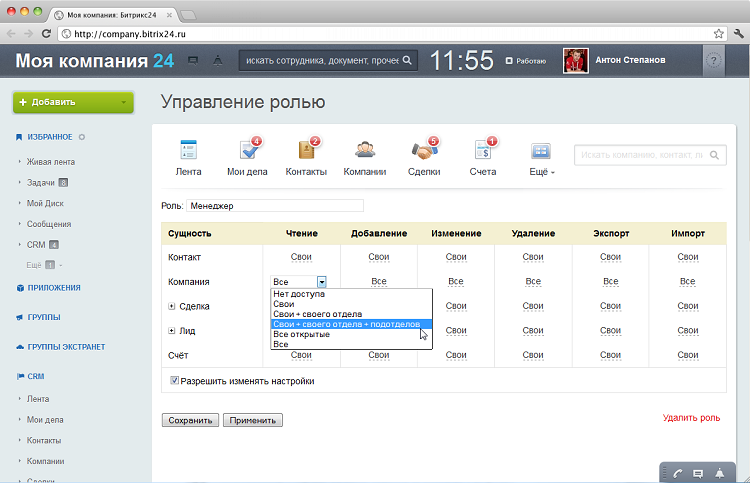The width and height of the screenshot is (750, 483).
Task: Select Все открытые option
Action: point(352,334)
